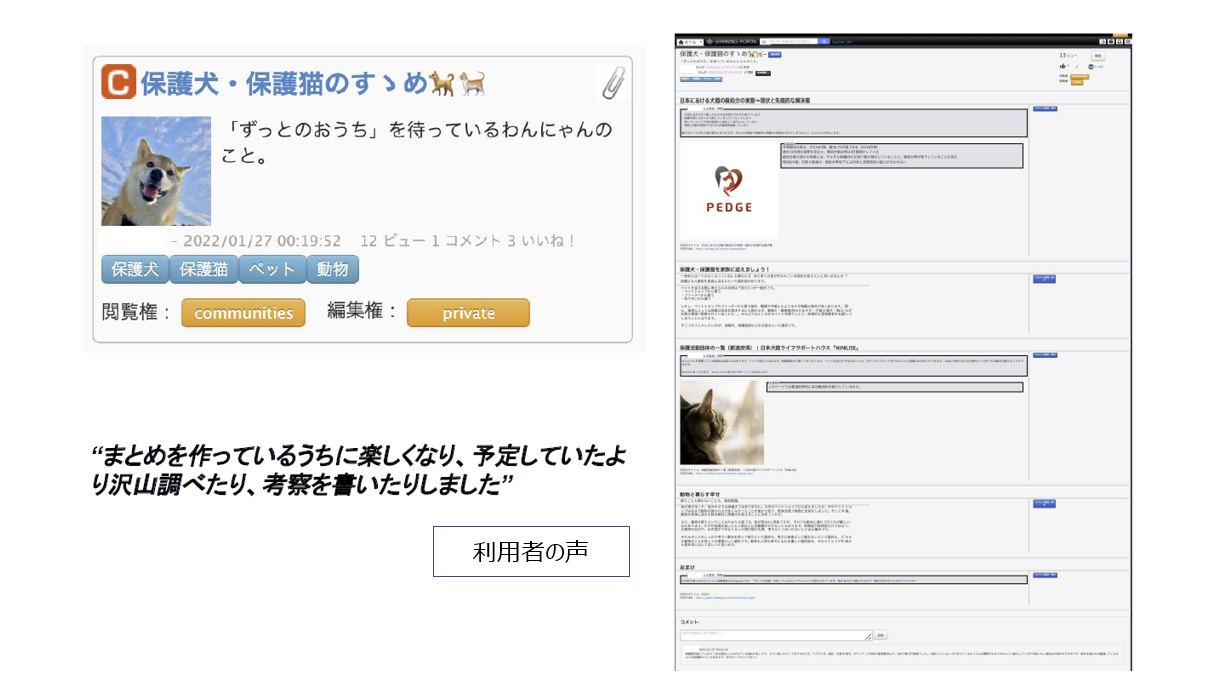Focus the keyword search field in header
Viewport: 1205px width, 687px height.
point(790,41)
